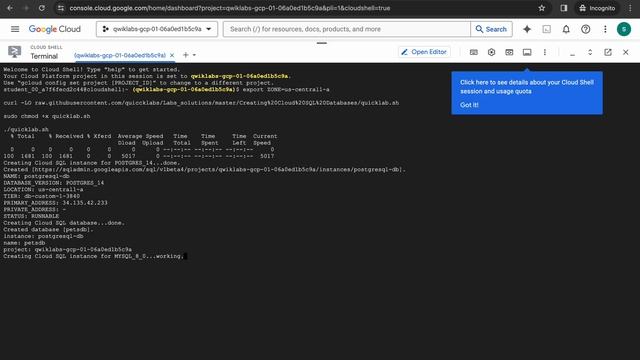Viewport: 640px width, 360px height.
Task: Open Cloud Shell in a new window
Action: pos(608,52)
